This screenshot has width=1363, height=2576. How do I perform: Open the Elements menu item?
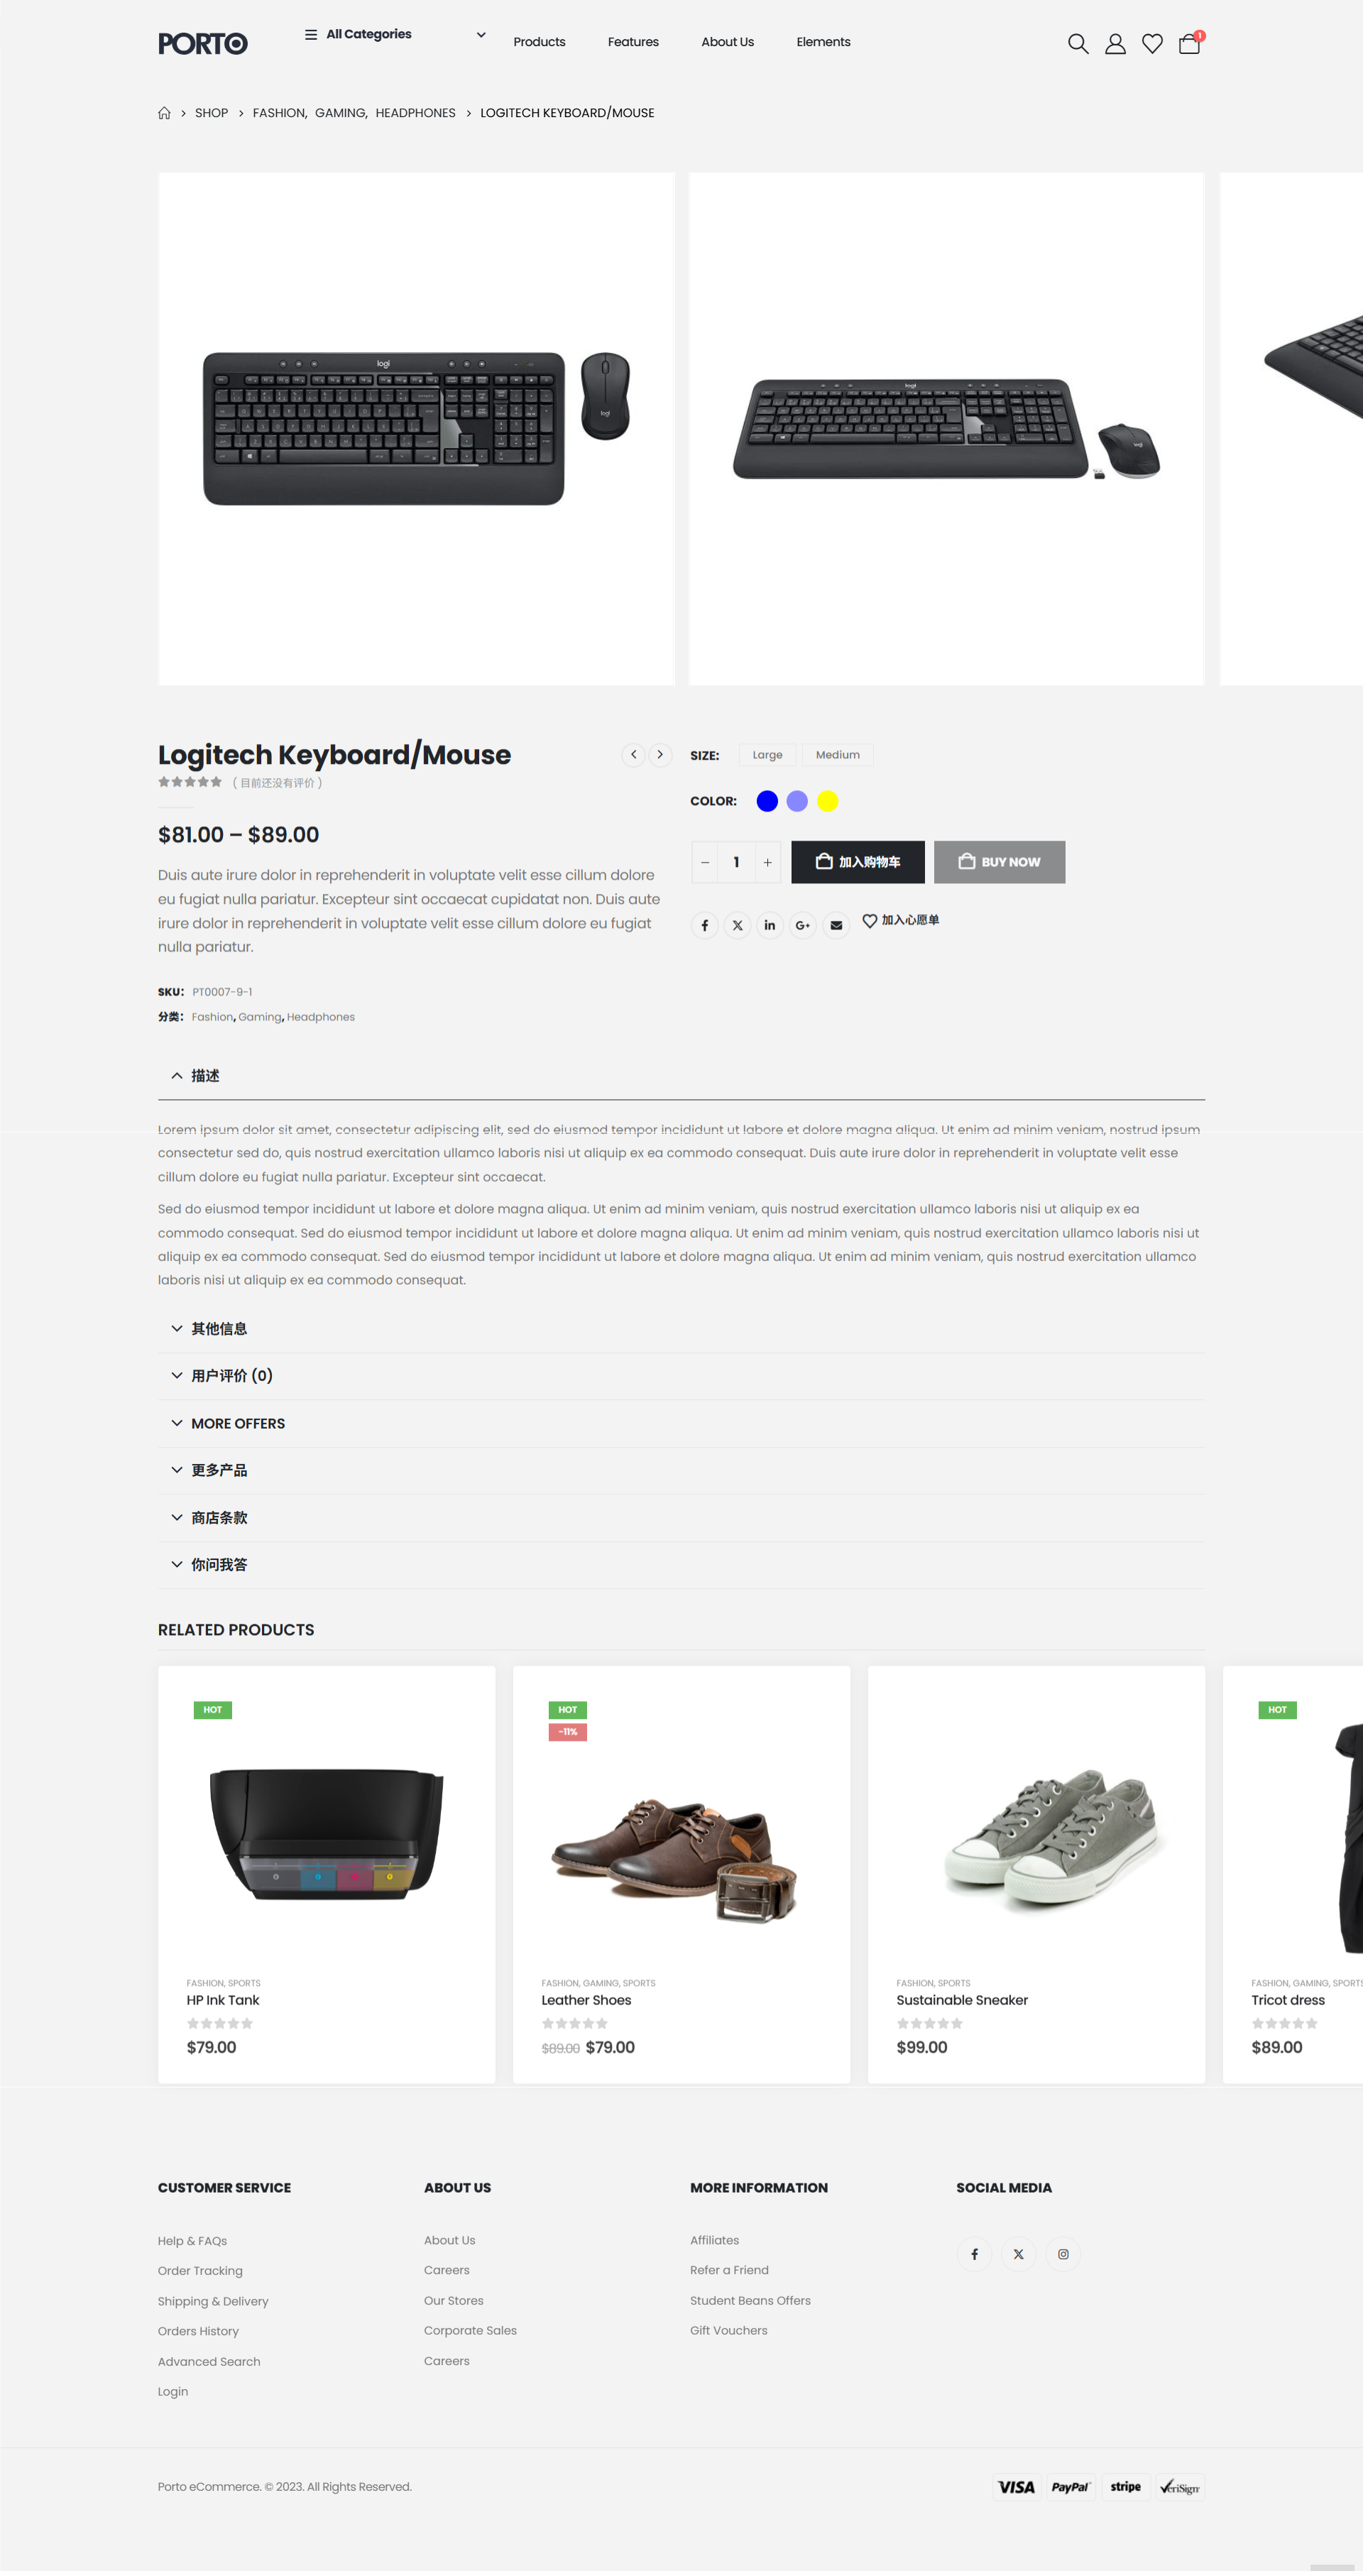(823, 42)
